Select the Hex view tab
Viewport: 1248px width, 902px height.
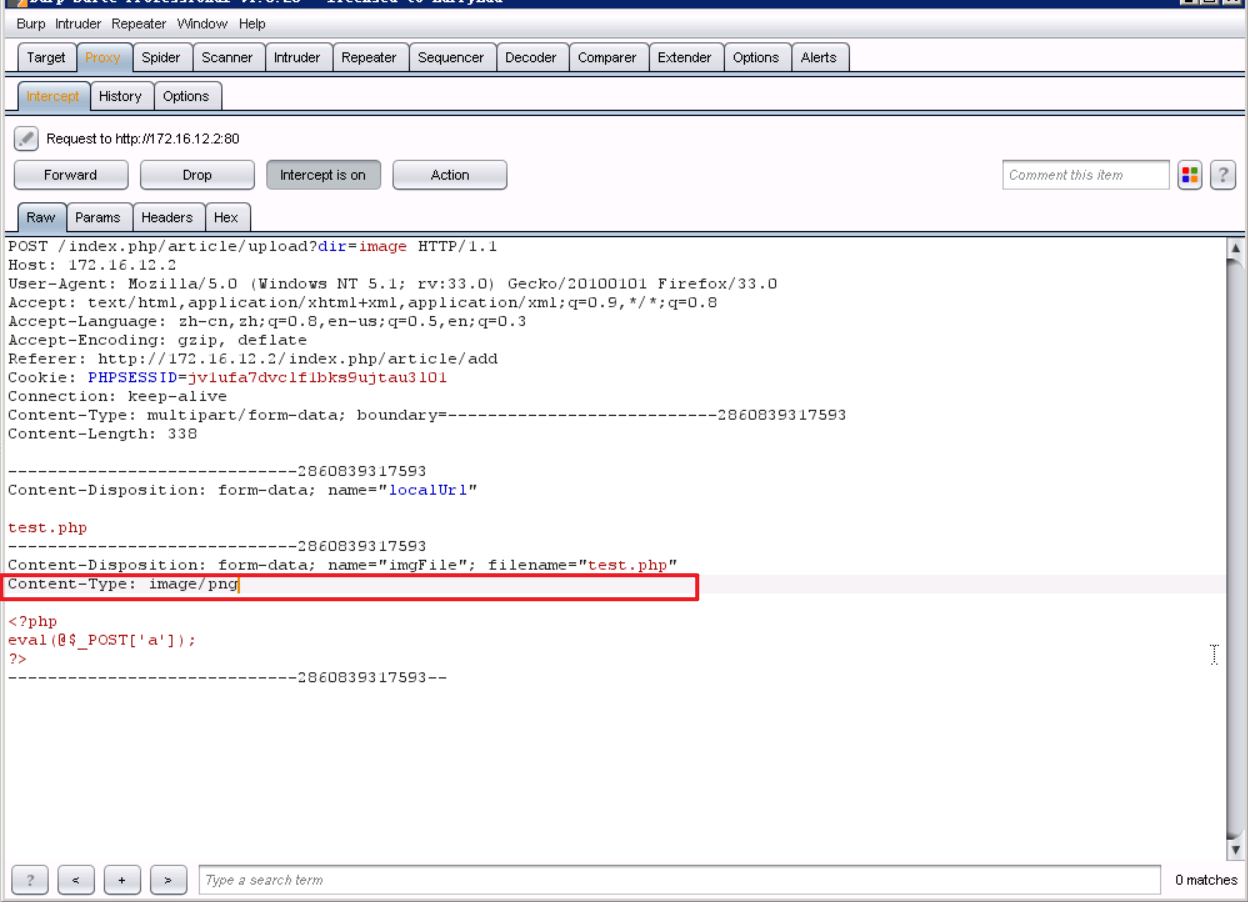coord(226,217)
